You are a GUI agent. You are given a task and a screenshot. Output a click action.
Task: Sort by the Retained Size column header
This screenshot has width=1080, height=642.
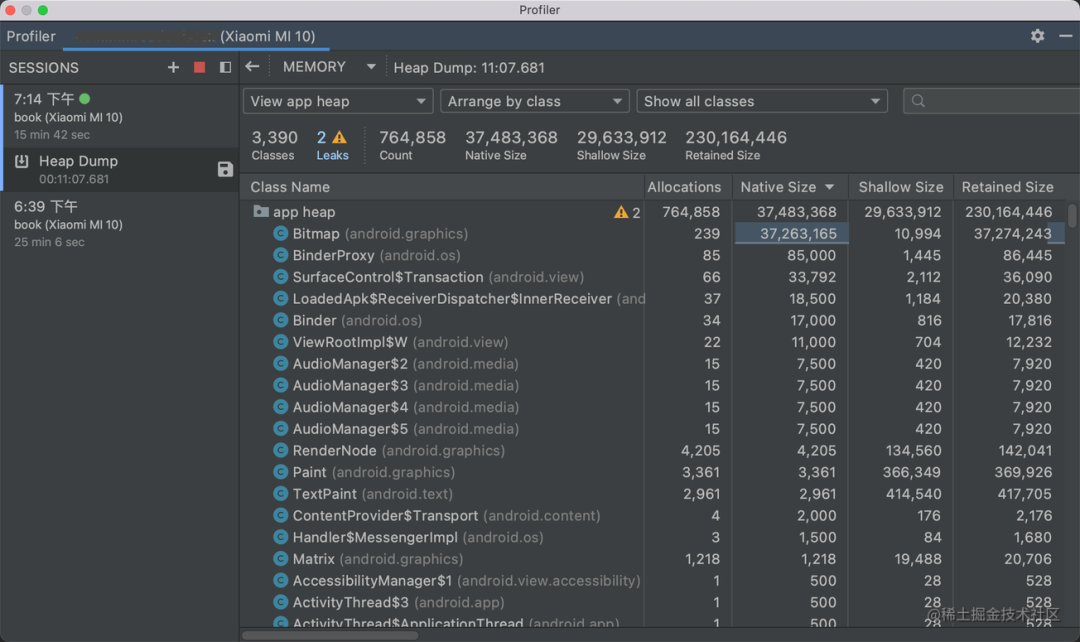tap(1008, 187)
